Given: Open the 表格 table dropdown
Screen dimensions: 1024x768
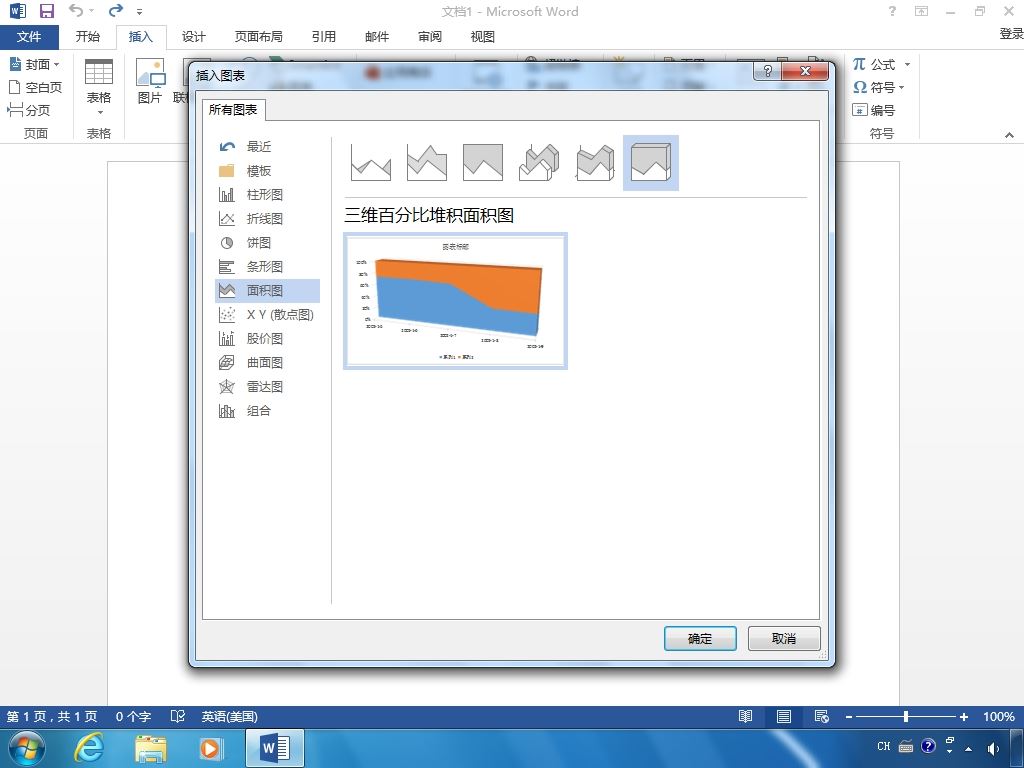Looking at the screenshot, I should pos(99,88).
